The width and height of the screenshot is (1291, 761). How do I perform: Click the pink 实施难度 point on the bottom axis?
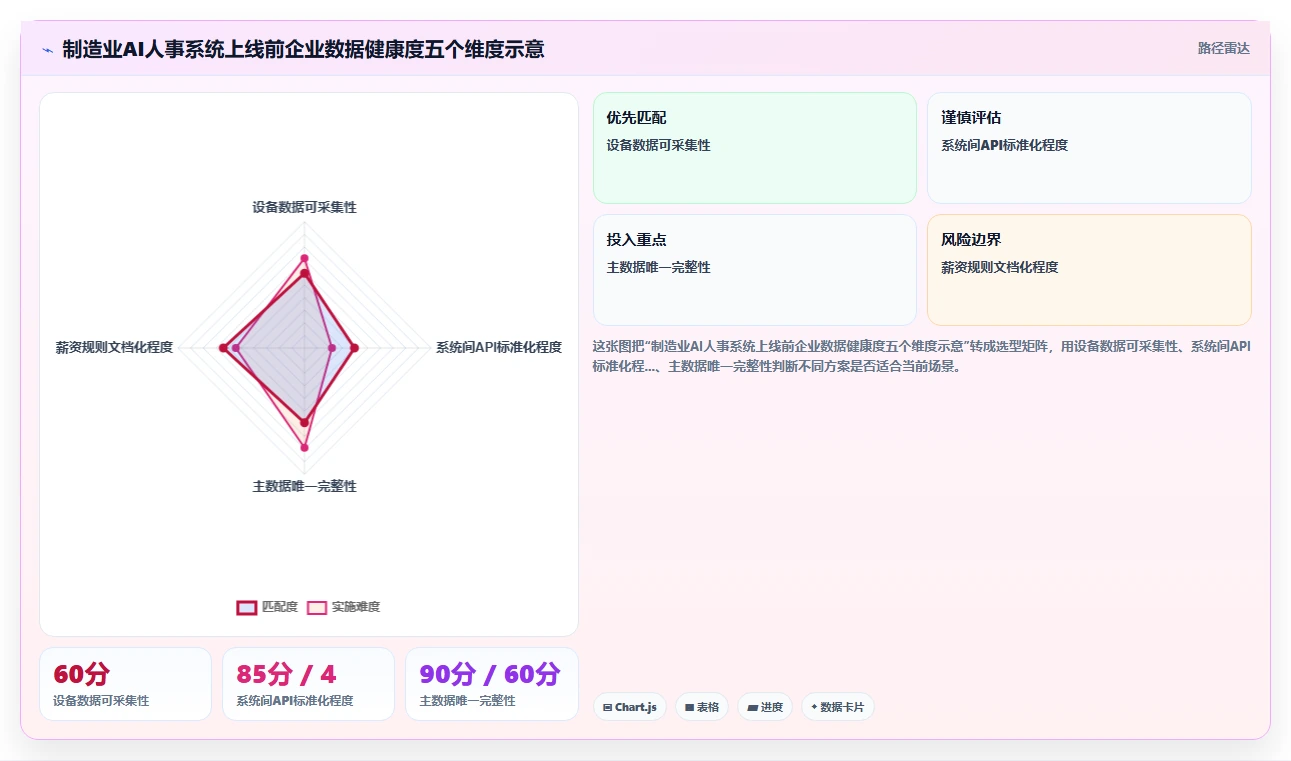coord(305,446)
